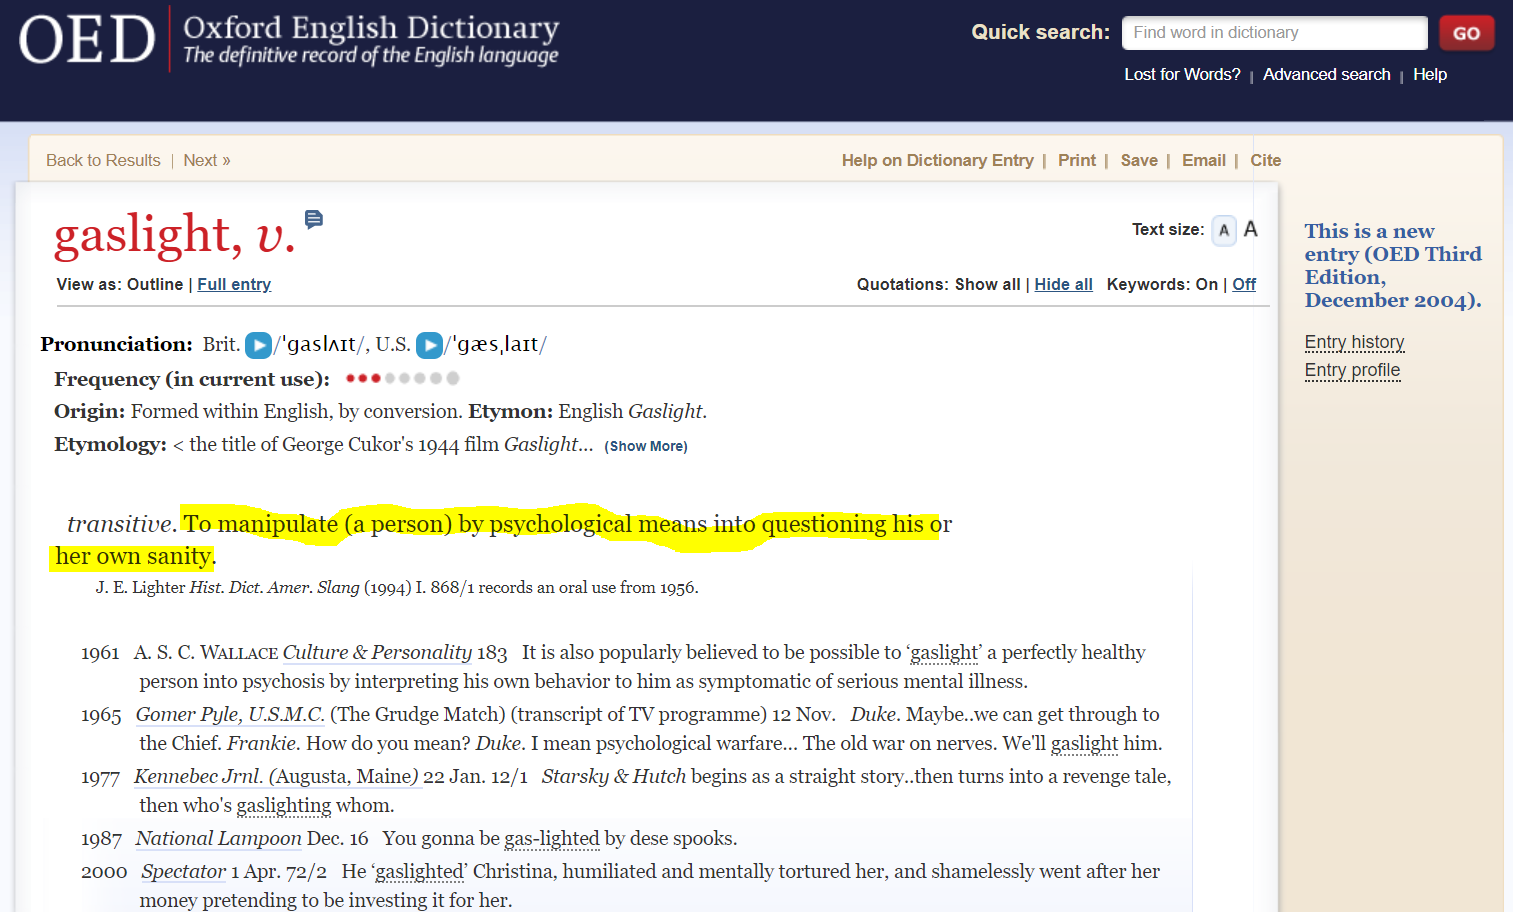Click the keyword gas-lighted in 1987 quotation
Screen dimensions: 1513x912
[x=551, y=839]
